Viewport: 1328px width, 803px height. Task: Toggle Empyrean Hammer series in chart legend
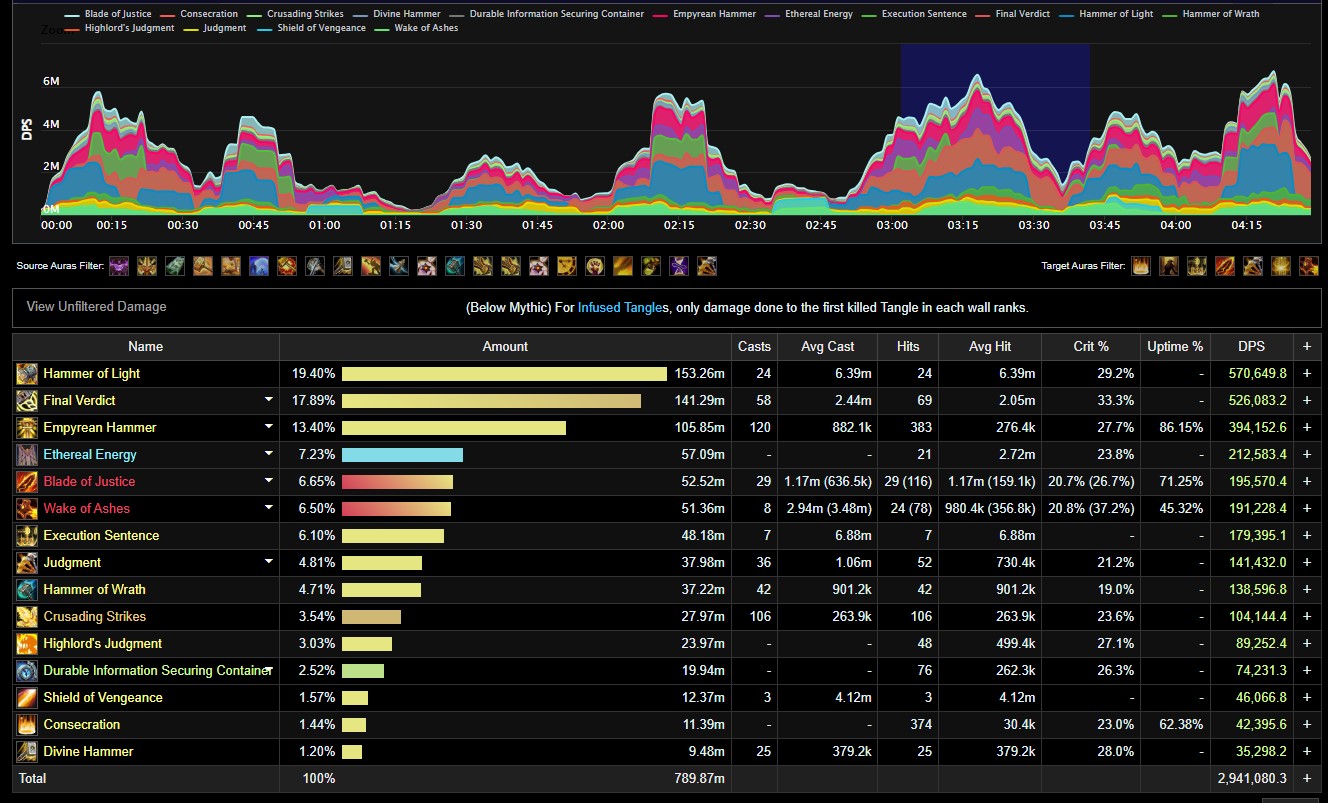703,14
